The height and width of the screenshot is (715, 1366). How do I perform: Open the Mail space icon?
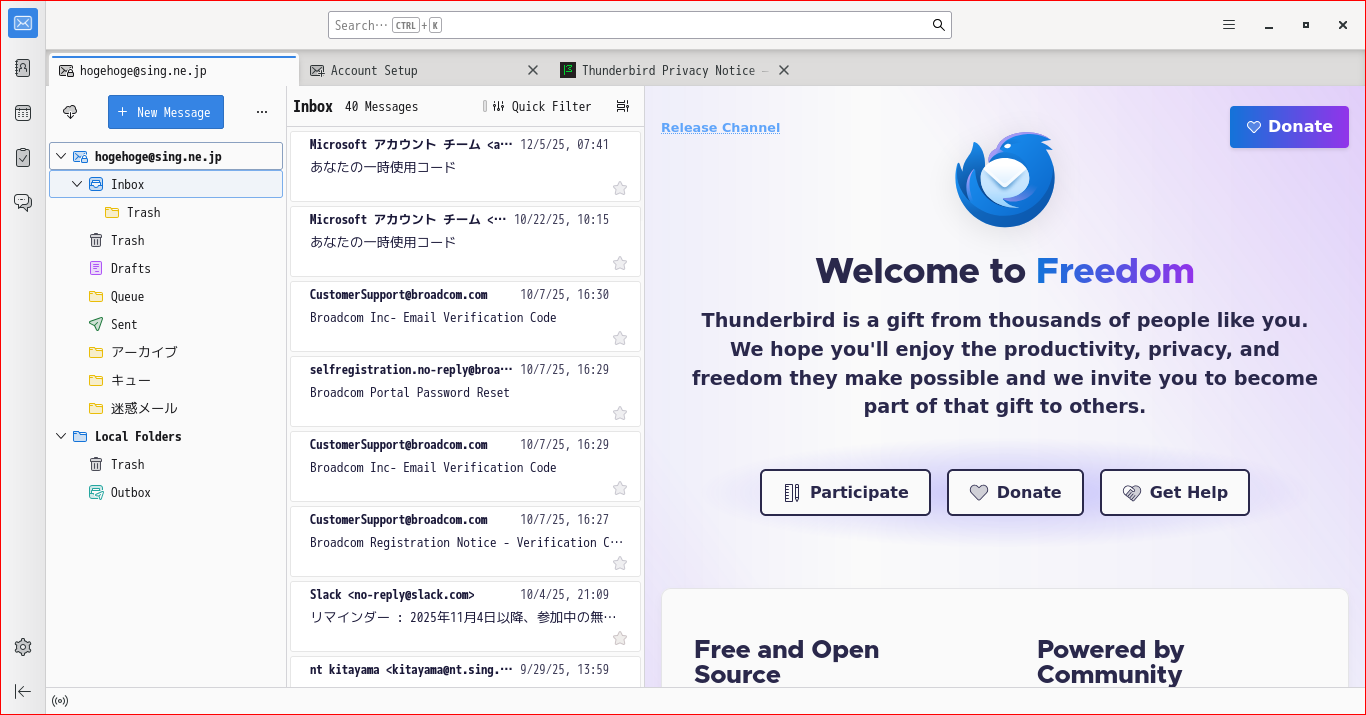[x=23, y=23]
